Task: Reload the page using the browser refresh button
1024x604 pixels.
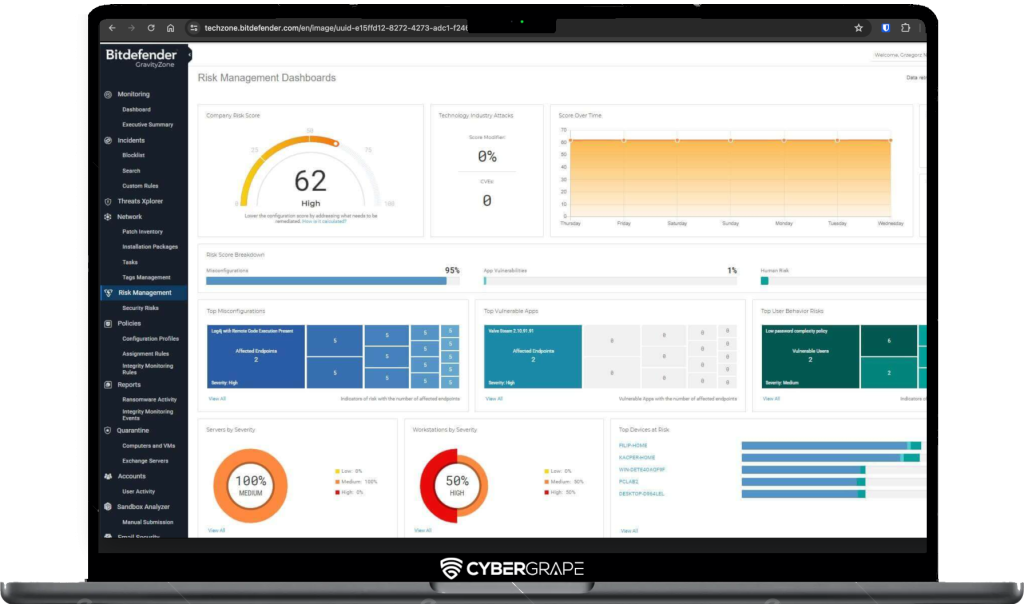Action: 151,28
